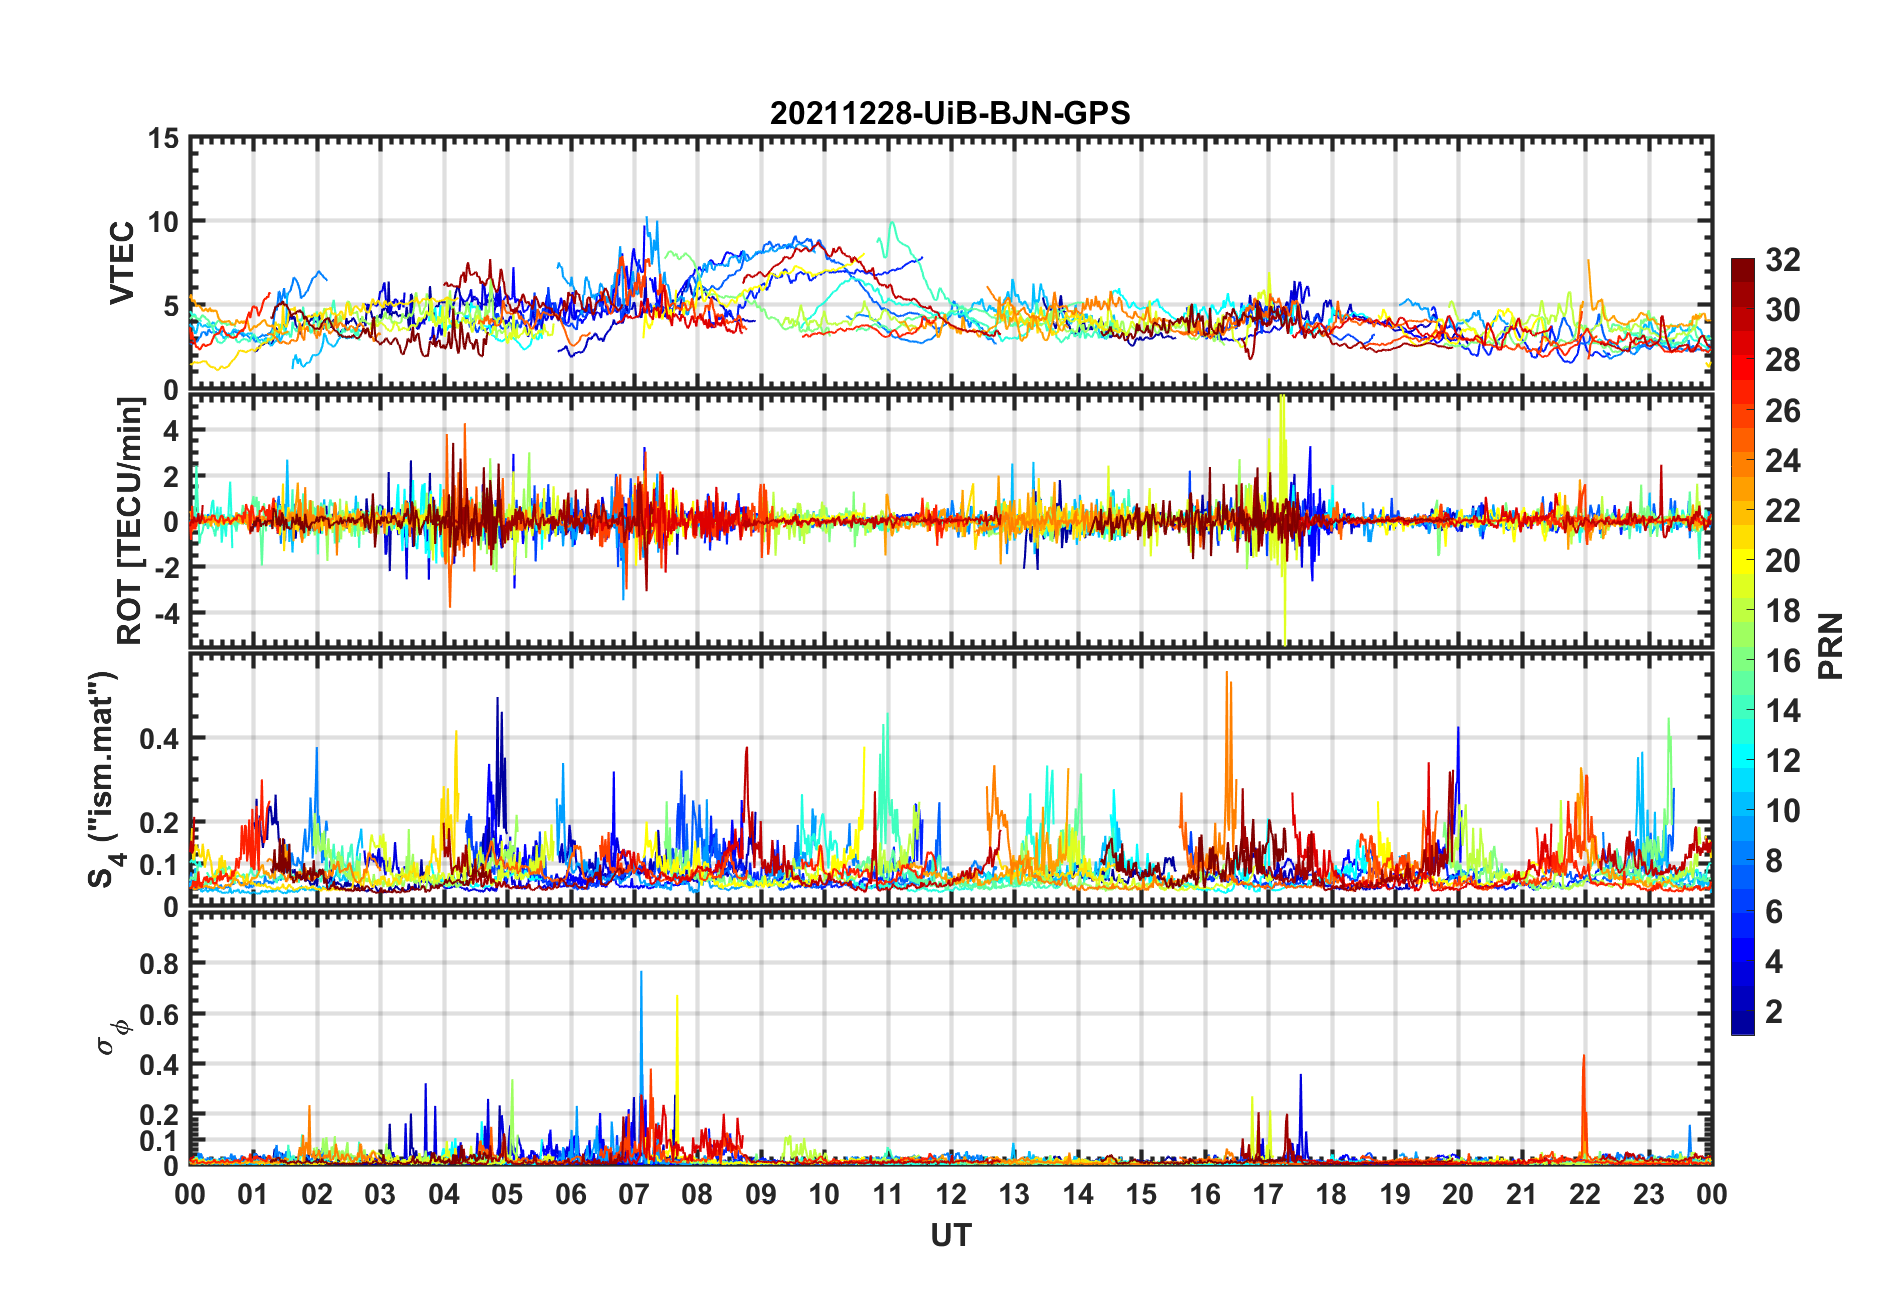Click the plot title 20211228-UiB-BJN-GPS
This screenshot has width=1902, height=1292.
950,113
